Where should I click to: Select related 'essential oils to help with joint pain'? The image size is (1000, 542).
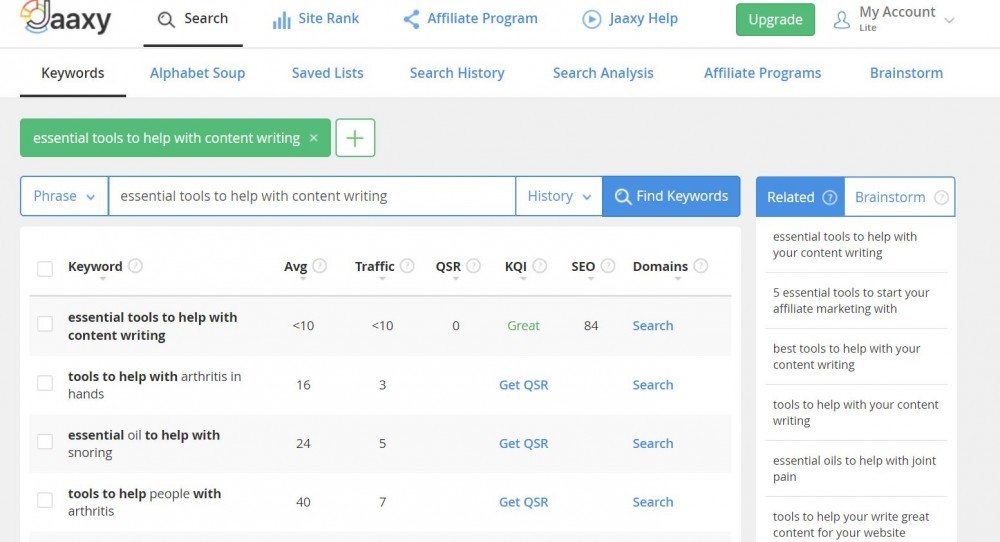(x=854, y=469)
